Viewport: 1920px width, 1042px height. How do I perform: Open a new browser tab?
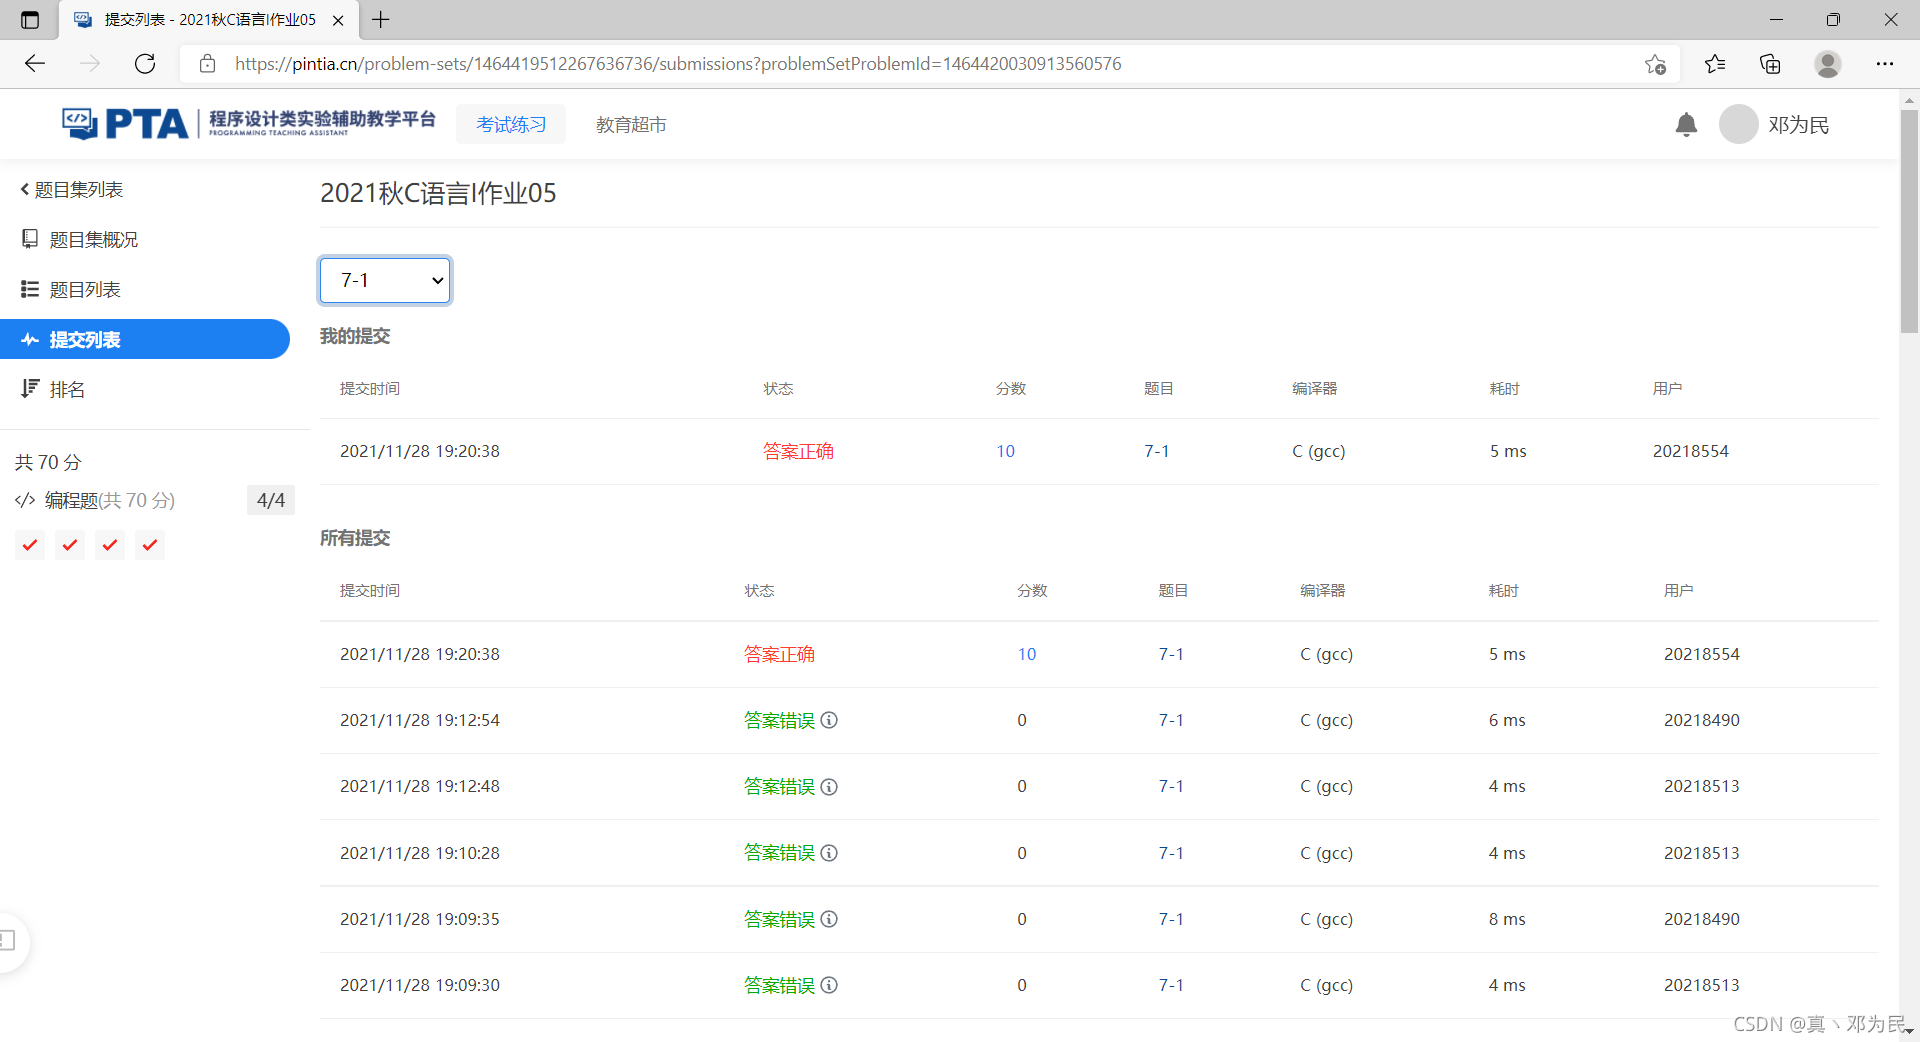(x=381, y=19)
